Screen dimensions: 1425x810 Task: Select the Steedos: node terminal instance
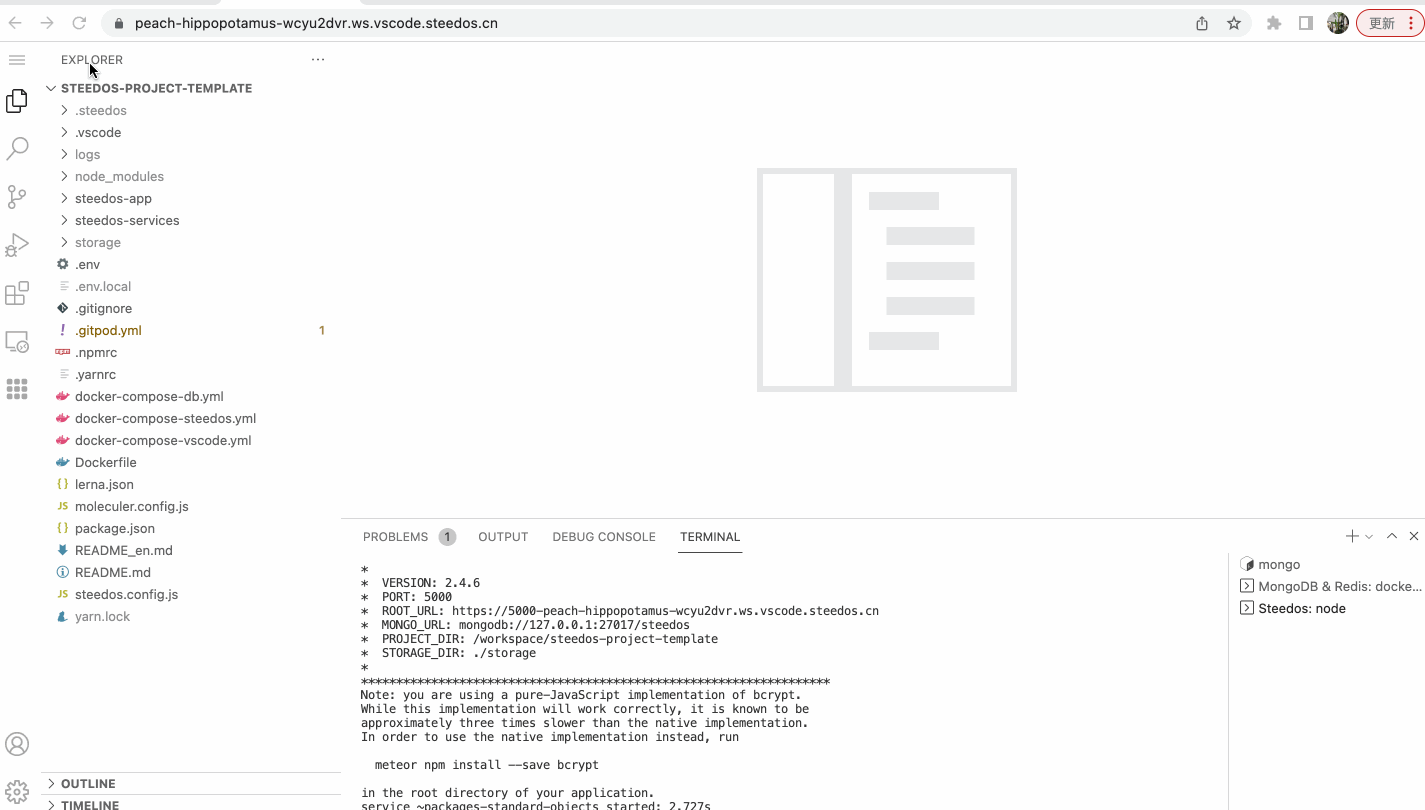pyautogui.click(x=1326, y=608)
